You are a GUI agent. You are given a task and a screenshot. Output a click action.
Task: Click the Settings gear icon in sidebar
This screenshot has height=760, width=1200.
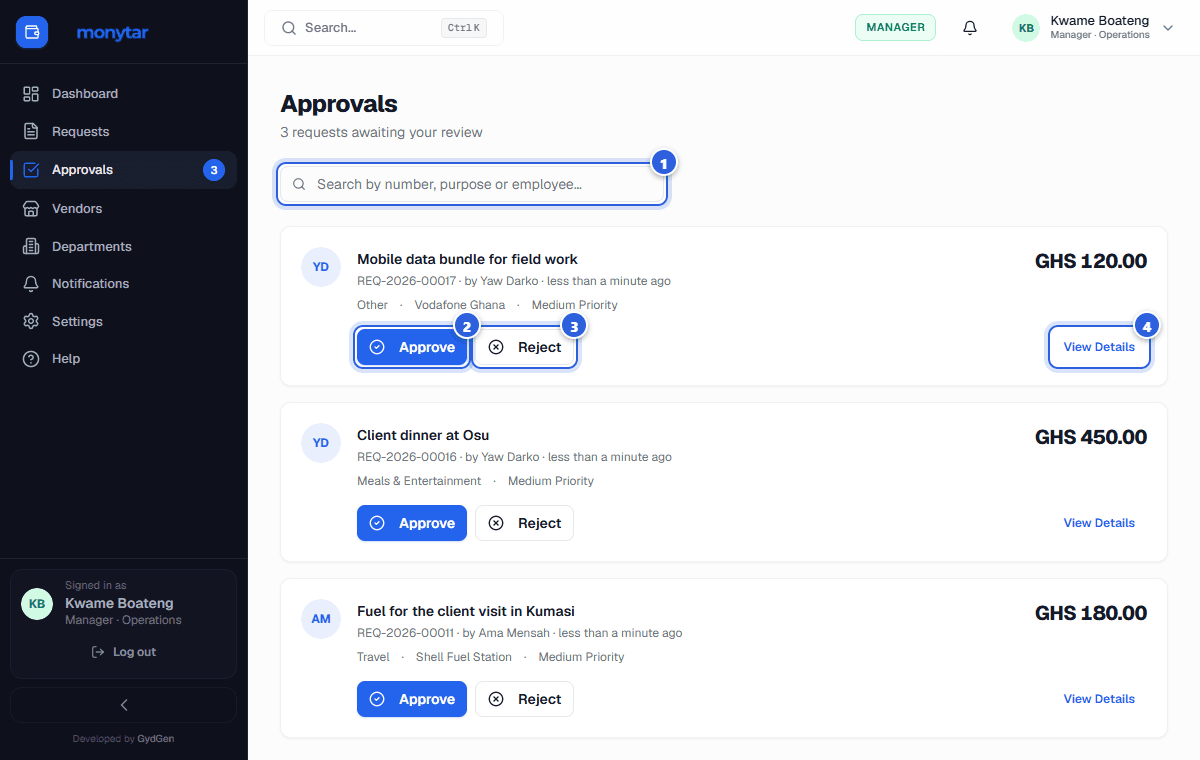coord(31,322)
